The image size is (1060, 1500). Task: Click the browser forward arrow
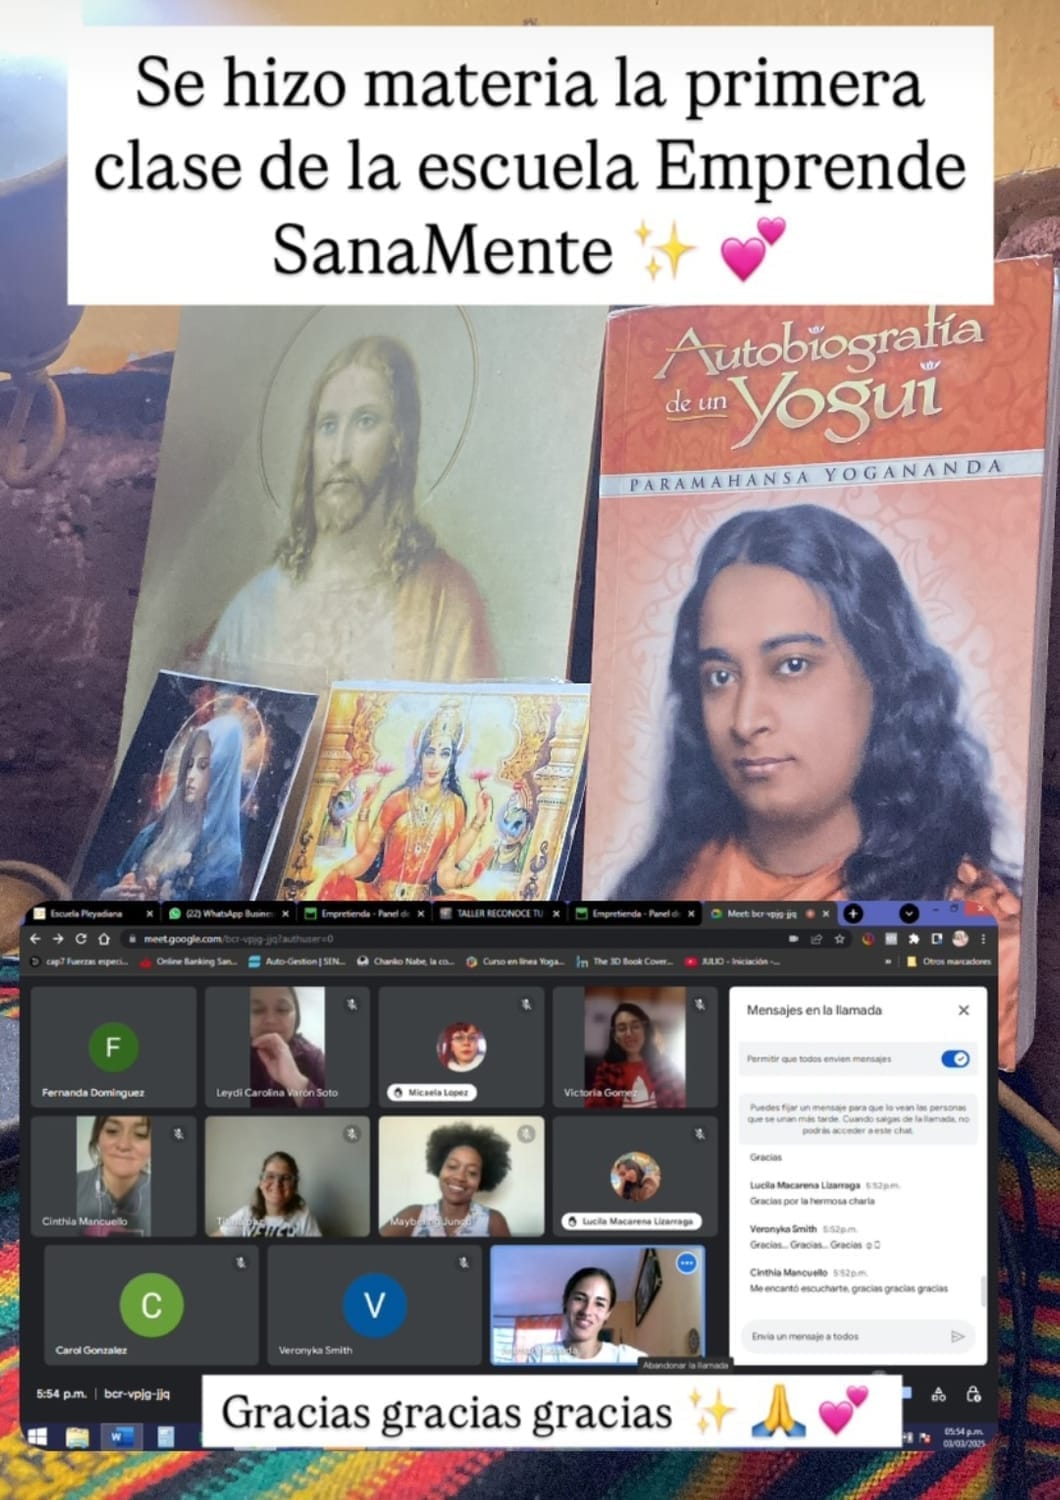(x=58, y=939)
